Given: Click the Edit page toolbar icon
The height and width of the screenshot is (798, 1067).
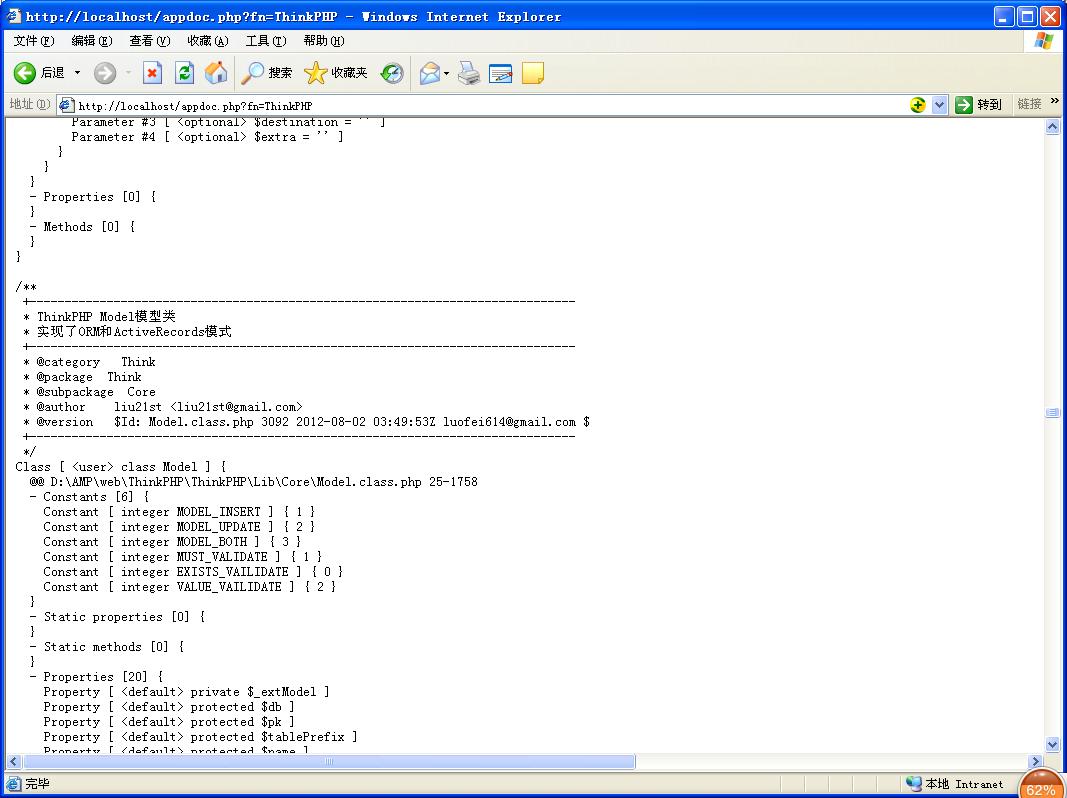Looking at the screenshot, I should tap(500, 73).
